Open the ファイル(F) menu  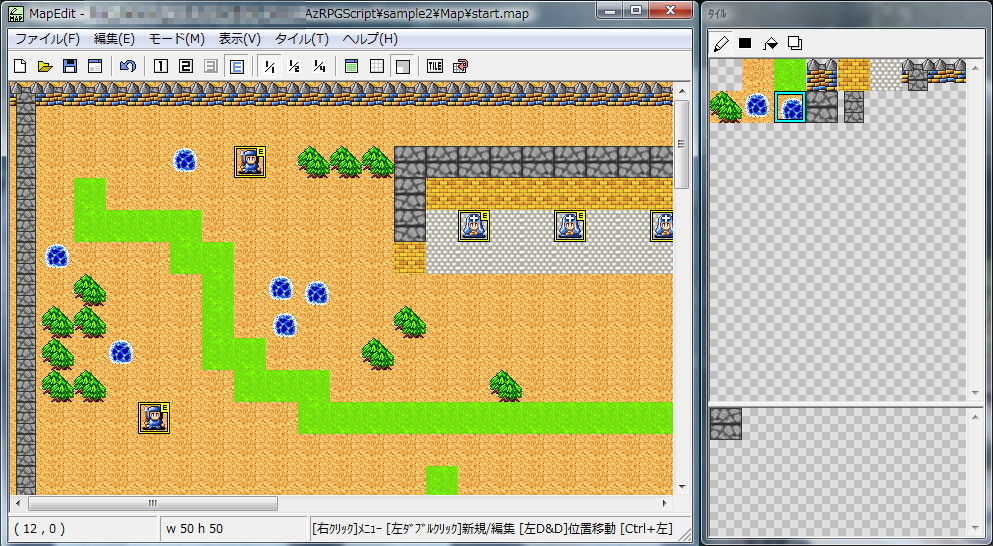47,39
